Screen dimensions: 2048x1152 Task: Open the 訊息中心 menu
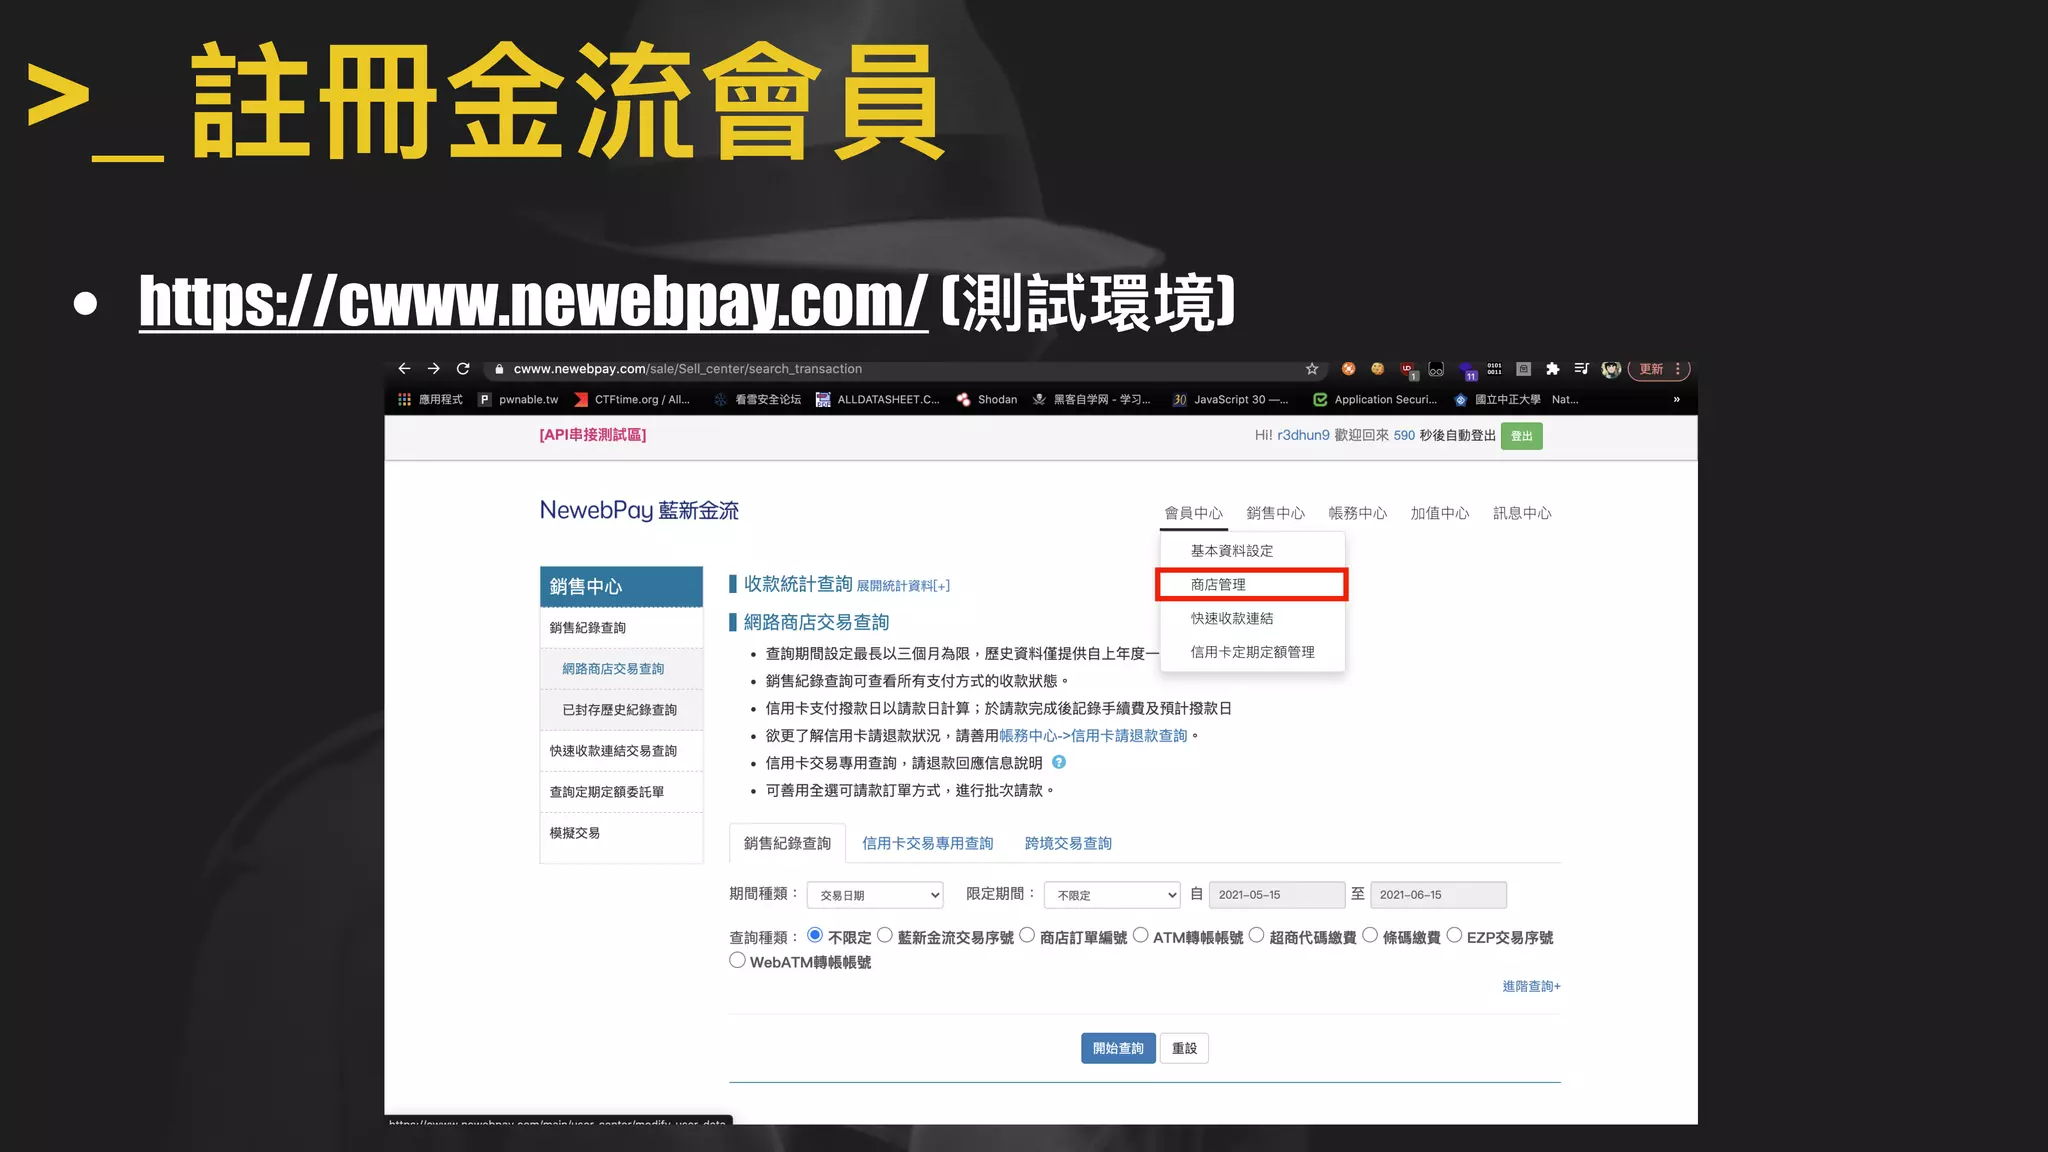point(1522,513)
